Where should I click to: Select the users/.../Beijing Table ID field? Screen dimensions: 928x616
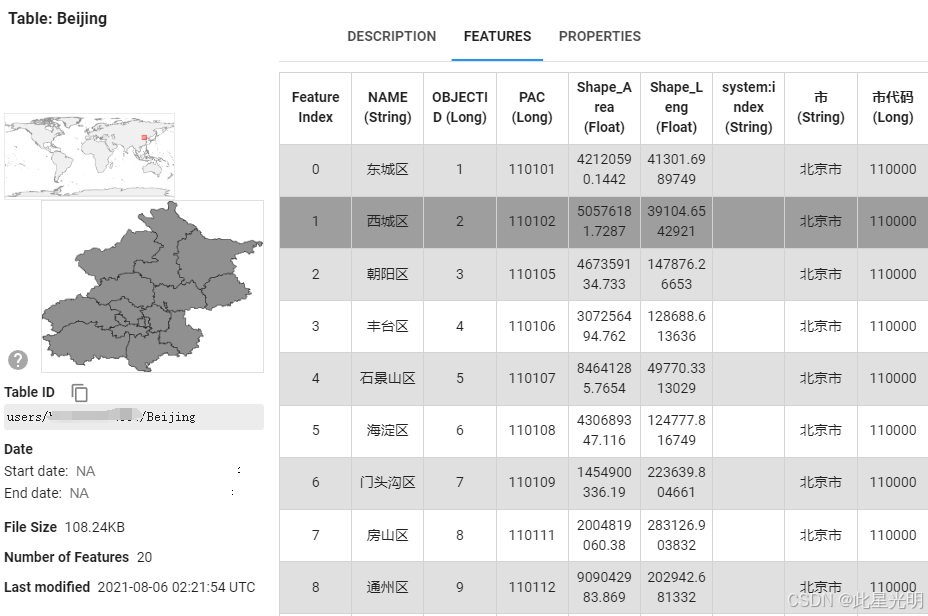point(134,417)
